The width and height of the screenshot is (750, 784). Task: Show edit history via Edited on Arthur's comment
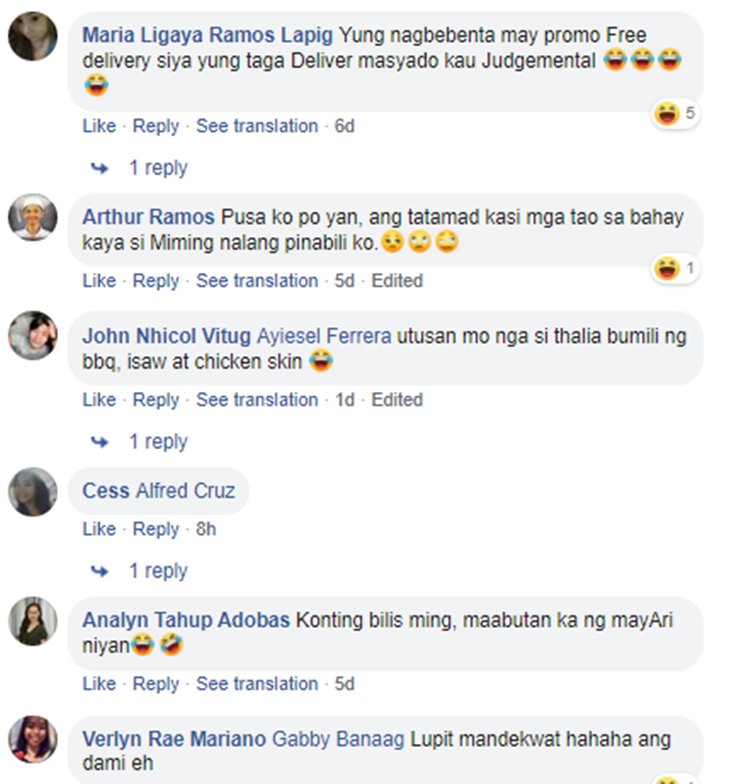397,280
